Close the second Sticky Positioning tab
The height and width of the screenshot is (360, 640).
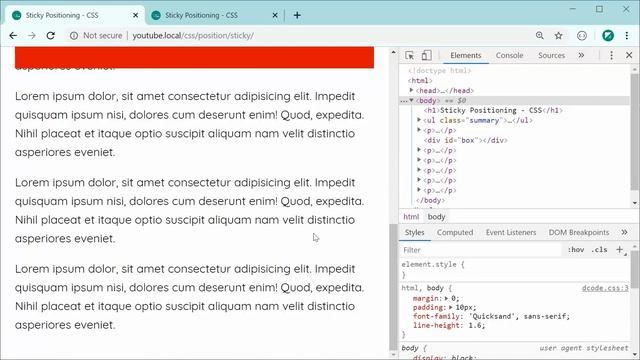tap(275, 15)
